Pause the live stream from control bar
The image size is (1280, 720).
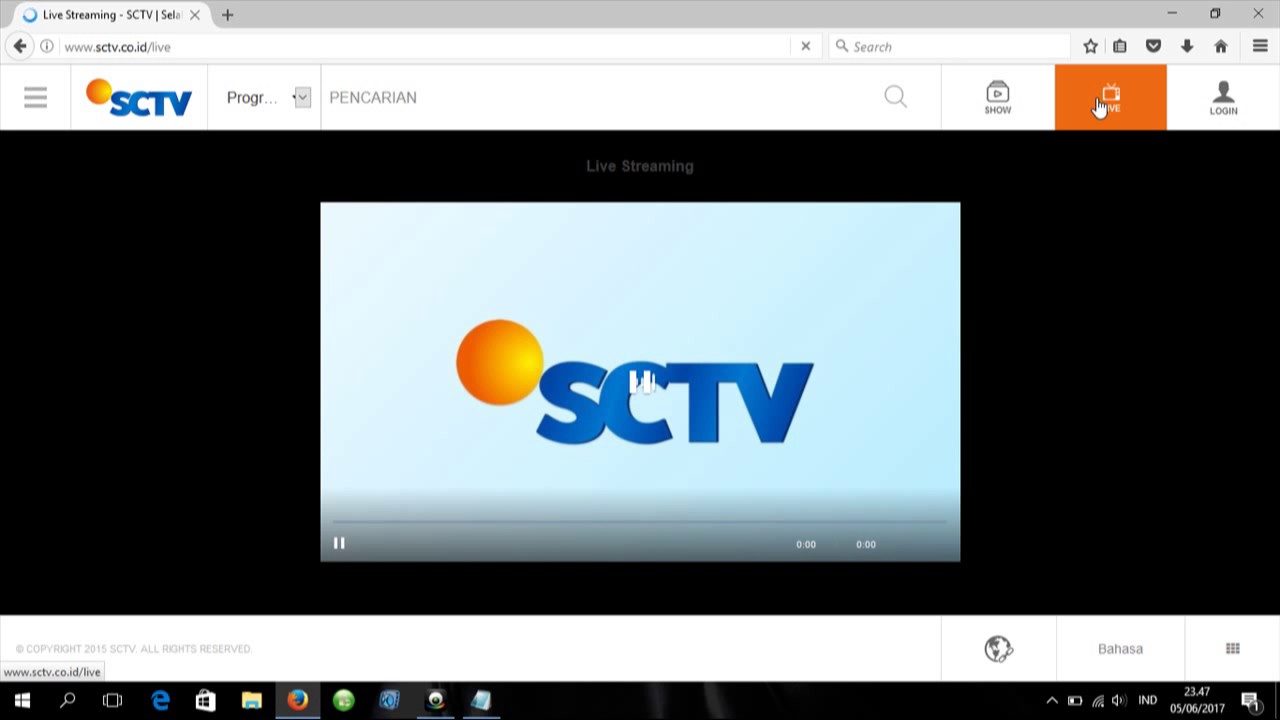(339, 543)
